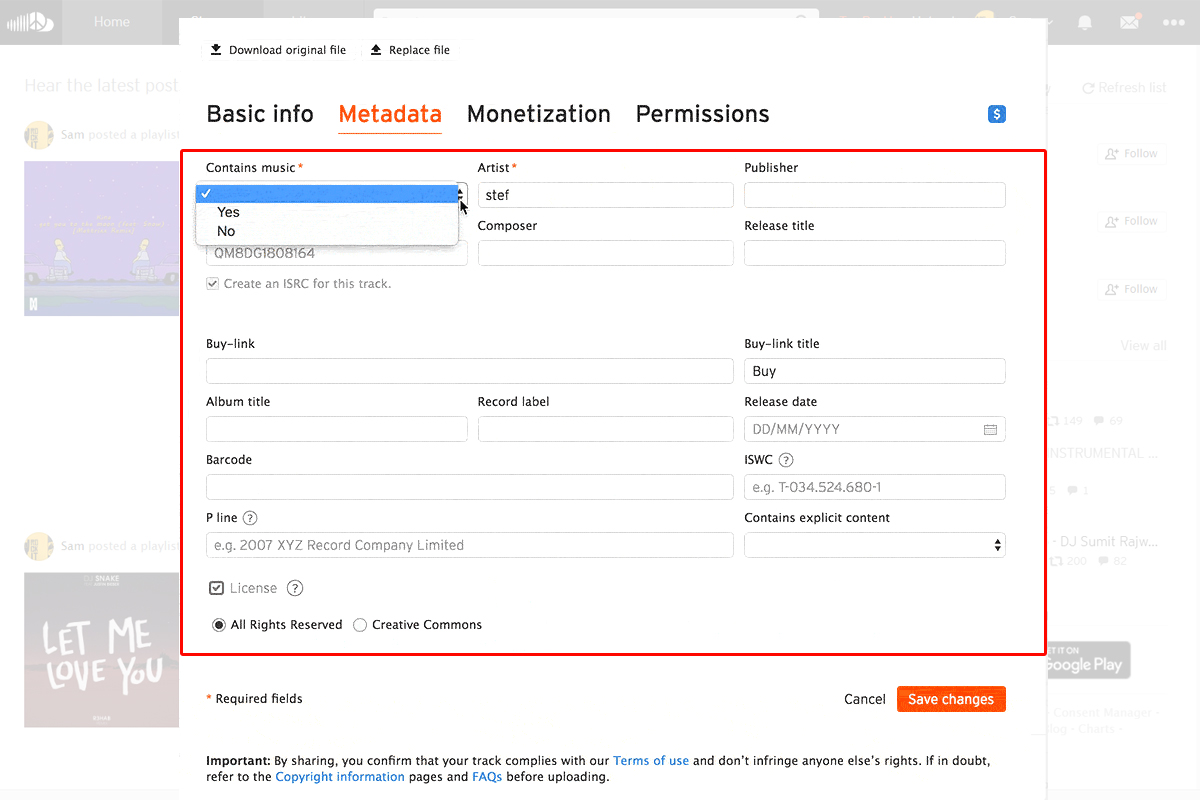Open the Contains explicit content dropdown
Screen dimensions: 1200x800
pos(874,545)
